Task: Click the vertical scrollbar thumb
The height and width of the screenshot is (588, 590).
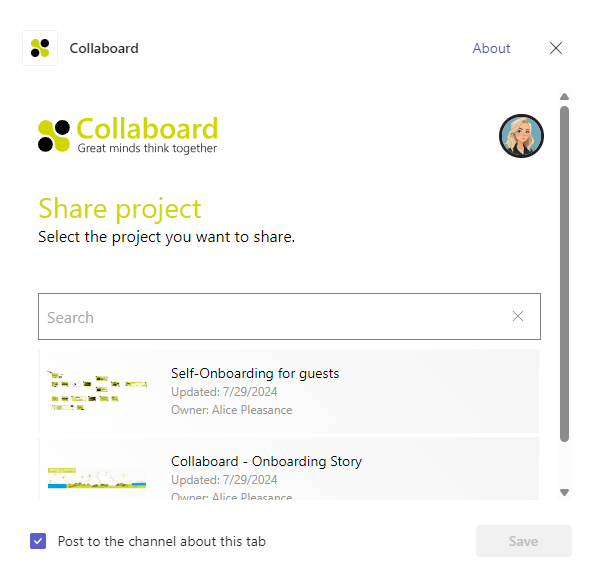Action: (x=564, y=274)
